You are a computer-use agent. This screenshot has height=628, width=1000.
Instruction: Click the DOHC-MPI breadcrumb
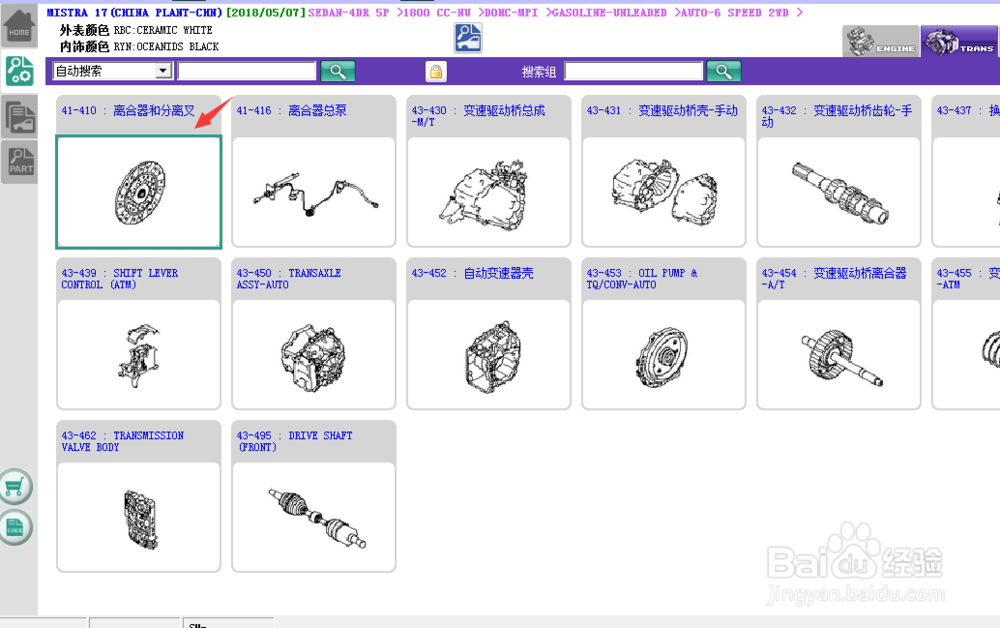[x=511, y=13]
